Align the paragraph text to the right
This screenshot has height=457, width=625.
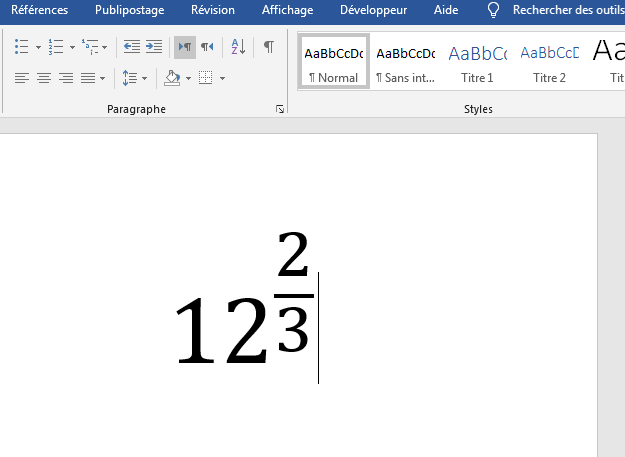tap(66, 78)
